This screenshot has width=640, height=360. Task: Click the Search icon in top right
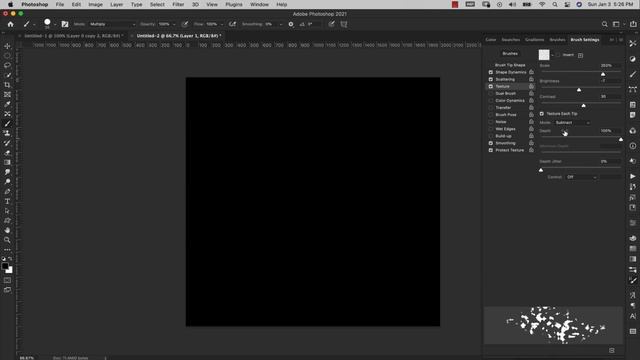click(604, 24)
